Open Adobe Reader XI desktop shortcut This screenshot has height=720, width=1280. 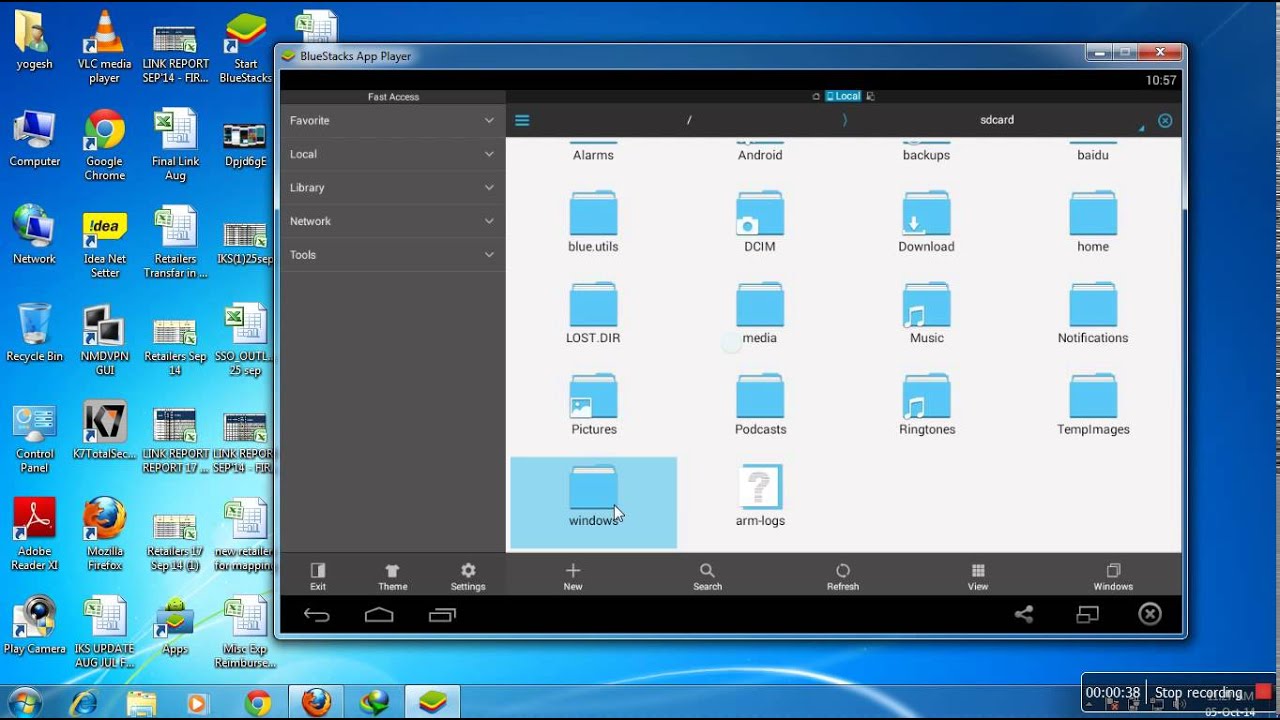point(34,535)
